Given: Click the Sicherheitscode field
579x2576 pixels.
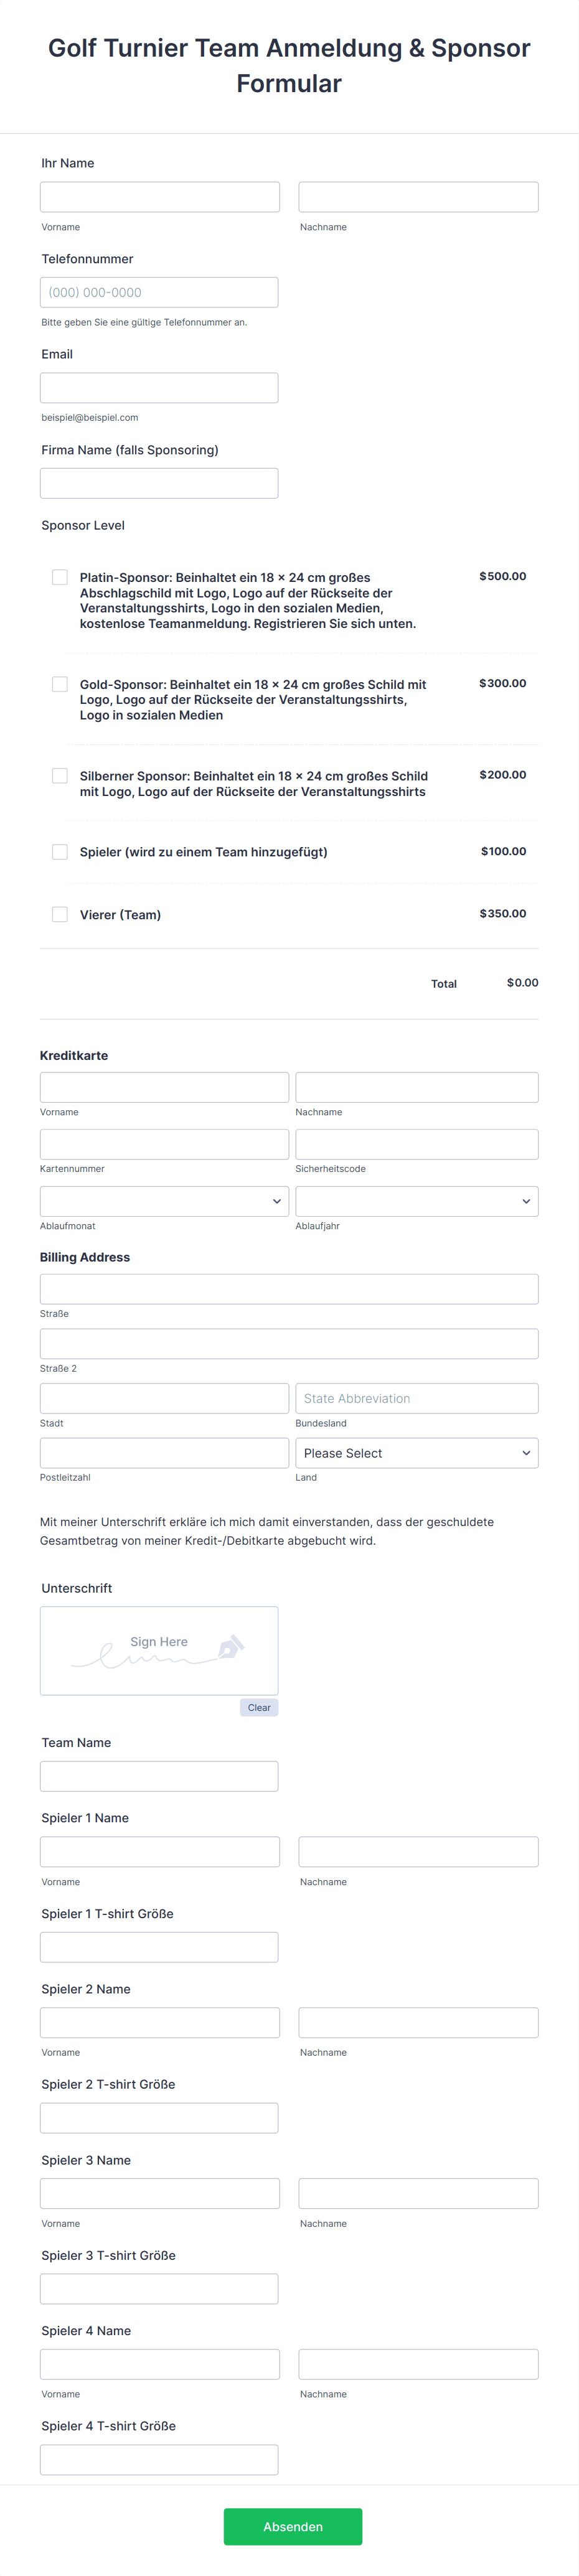Looking at the screenshot, I should point(417,1144).
